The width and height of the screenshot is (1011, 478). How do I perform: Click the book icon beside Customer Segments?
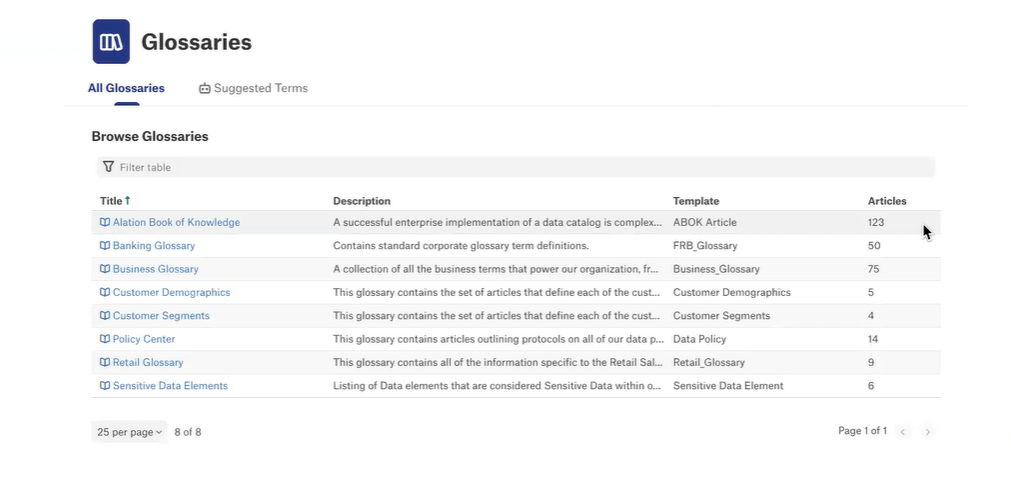pos(105,315)
